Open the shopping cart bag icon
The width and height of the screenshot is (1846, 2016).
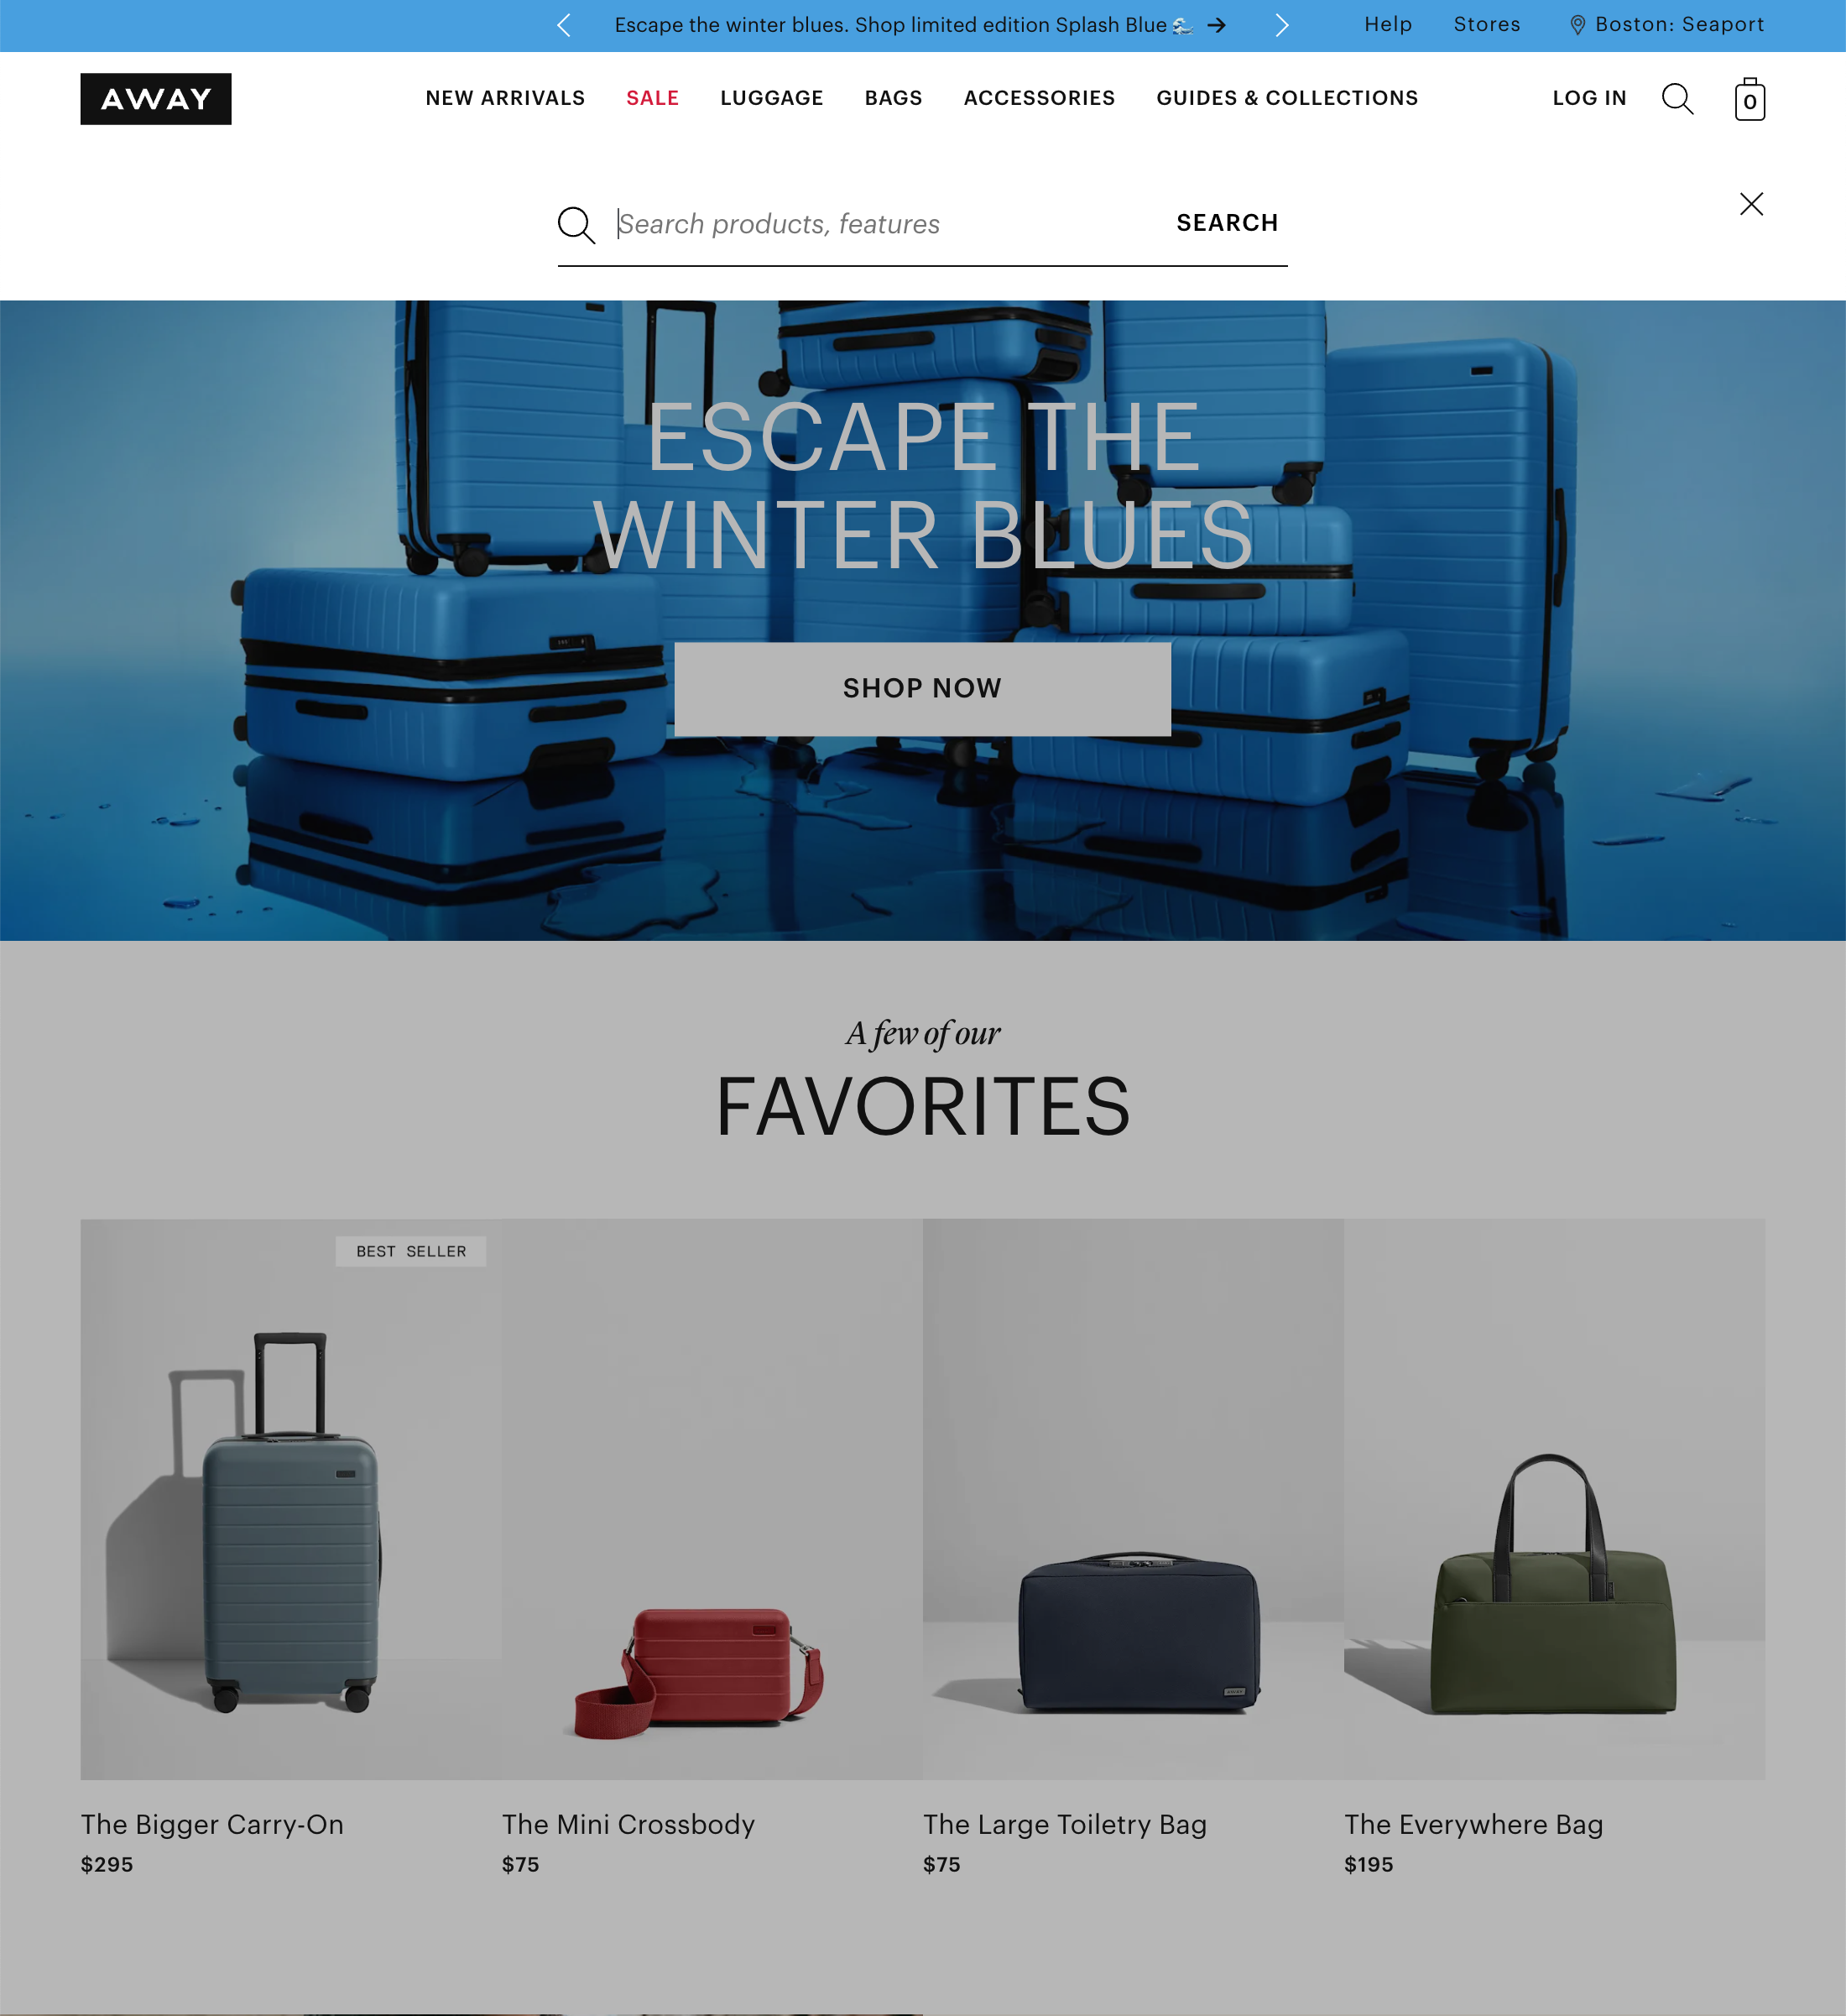coord(1749,99)
